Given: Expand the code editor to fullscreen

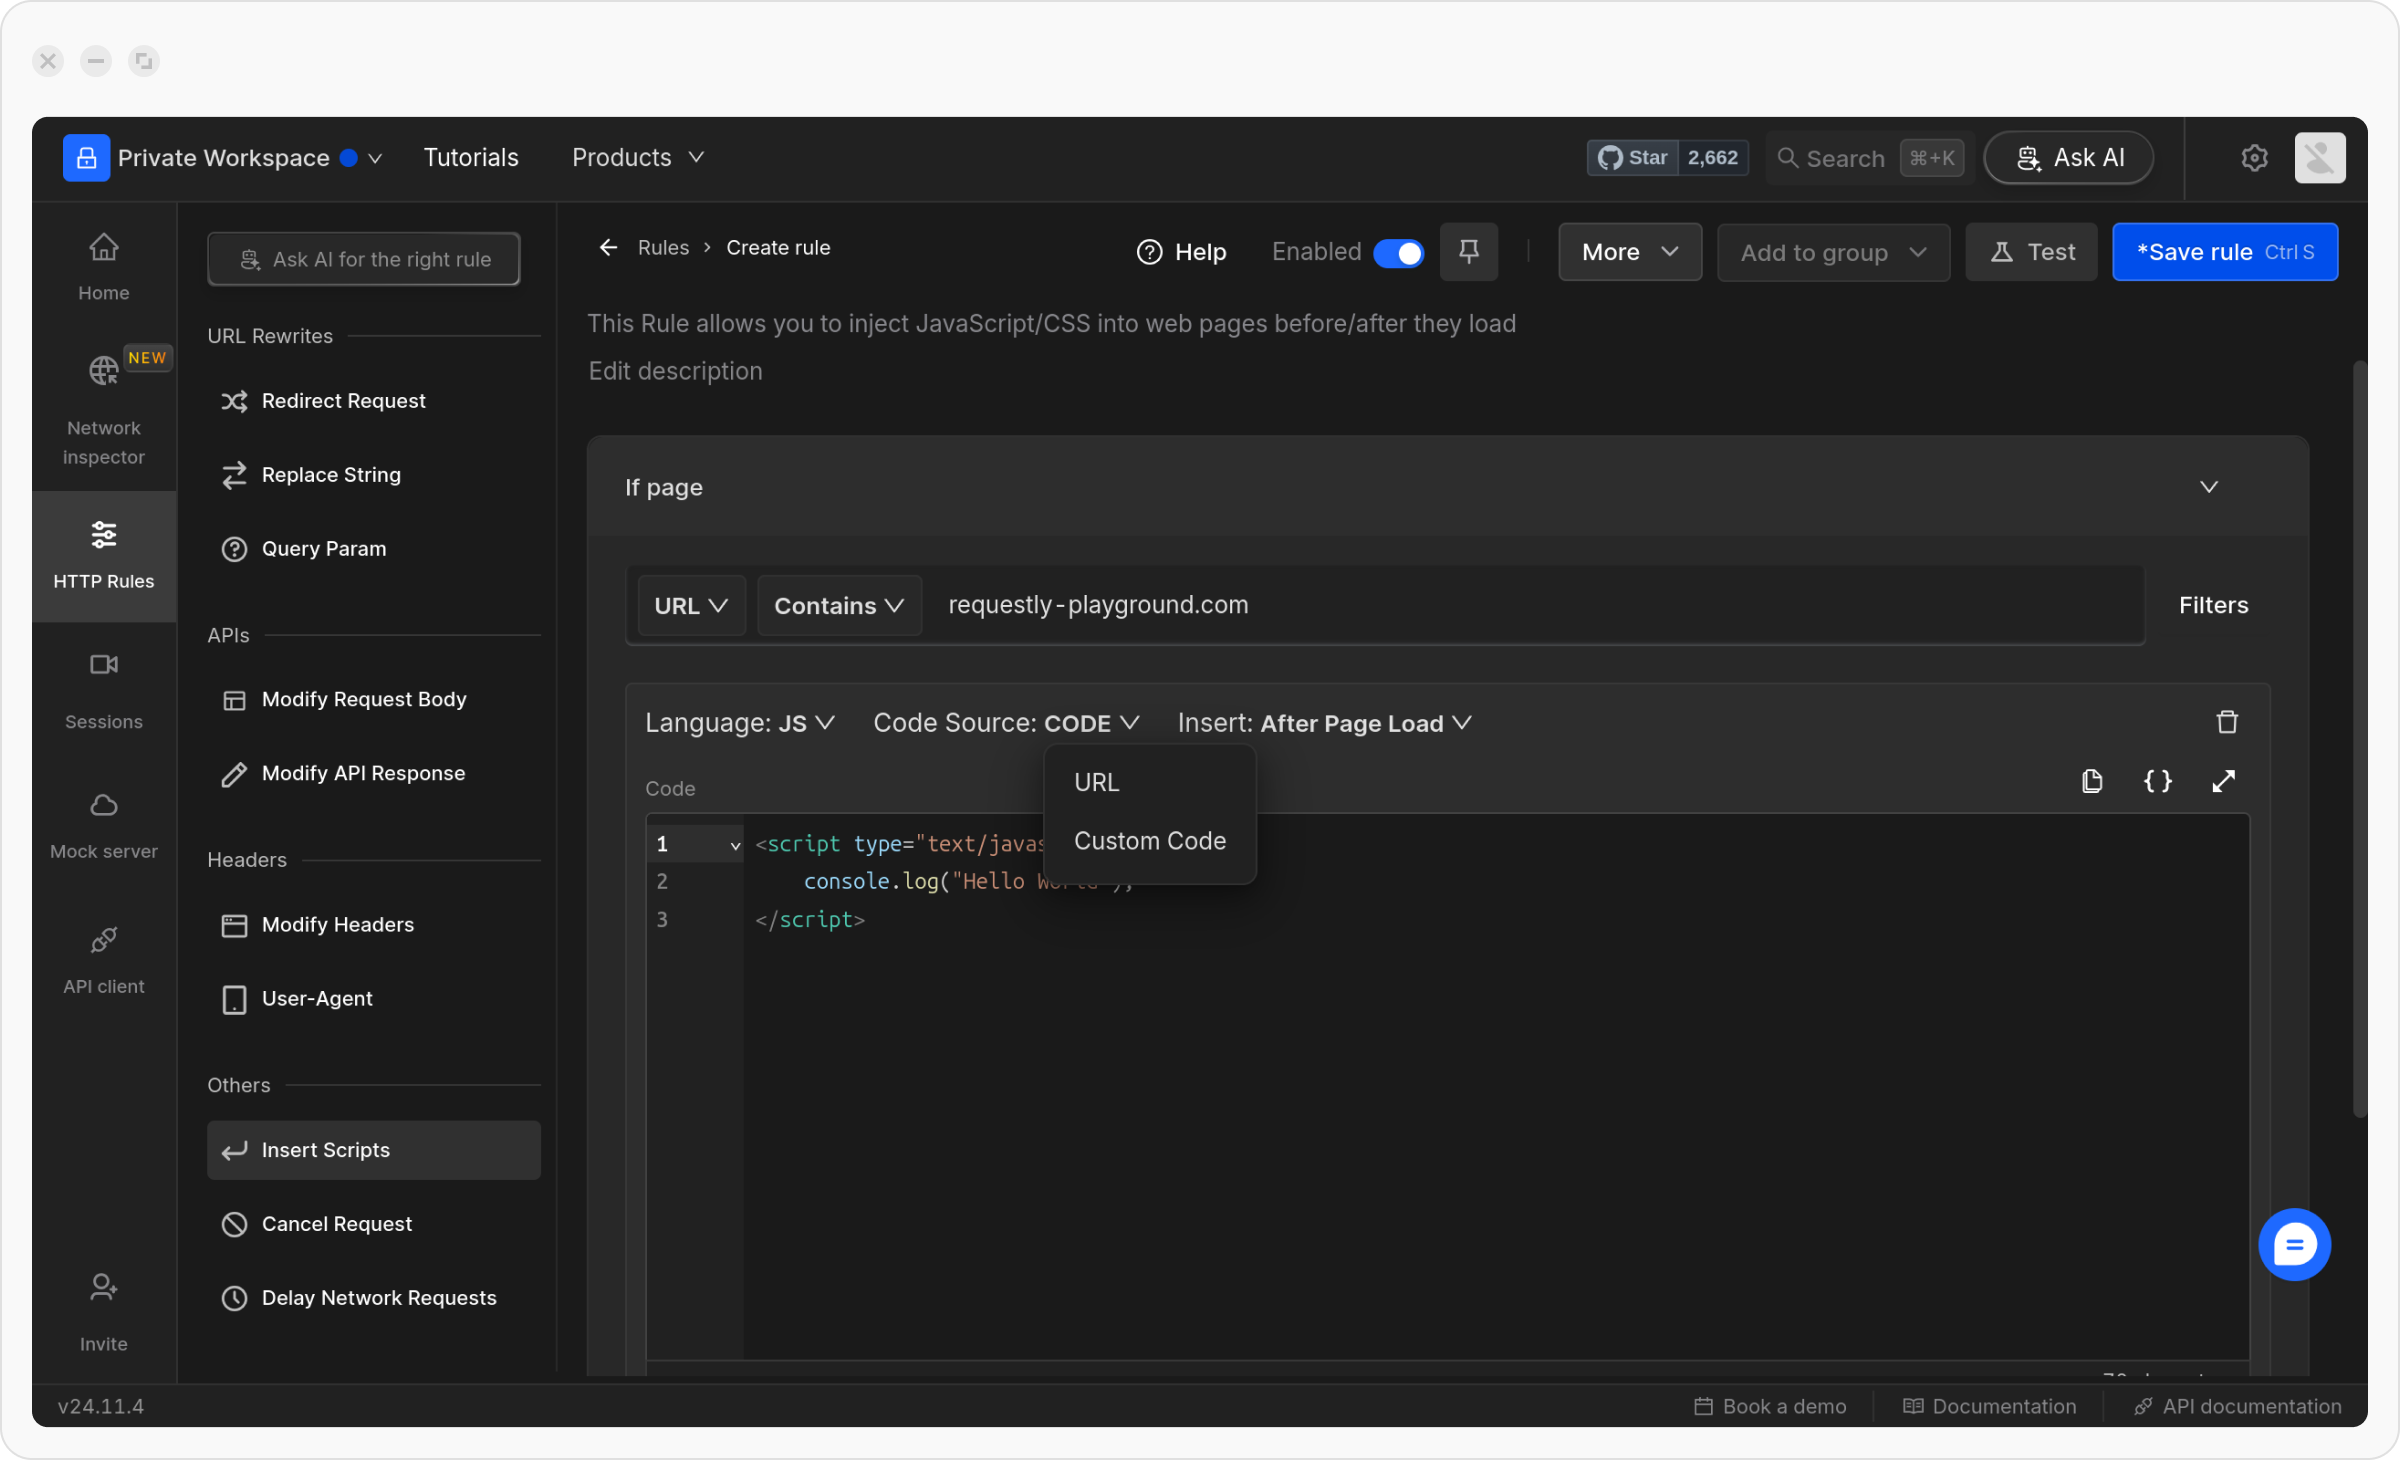Looking at the screenshot, I should [x=2222, y=781].
